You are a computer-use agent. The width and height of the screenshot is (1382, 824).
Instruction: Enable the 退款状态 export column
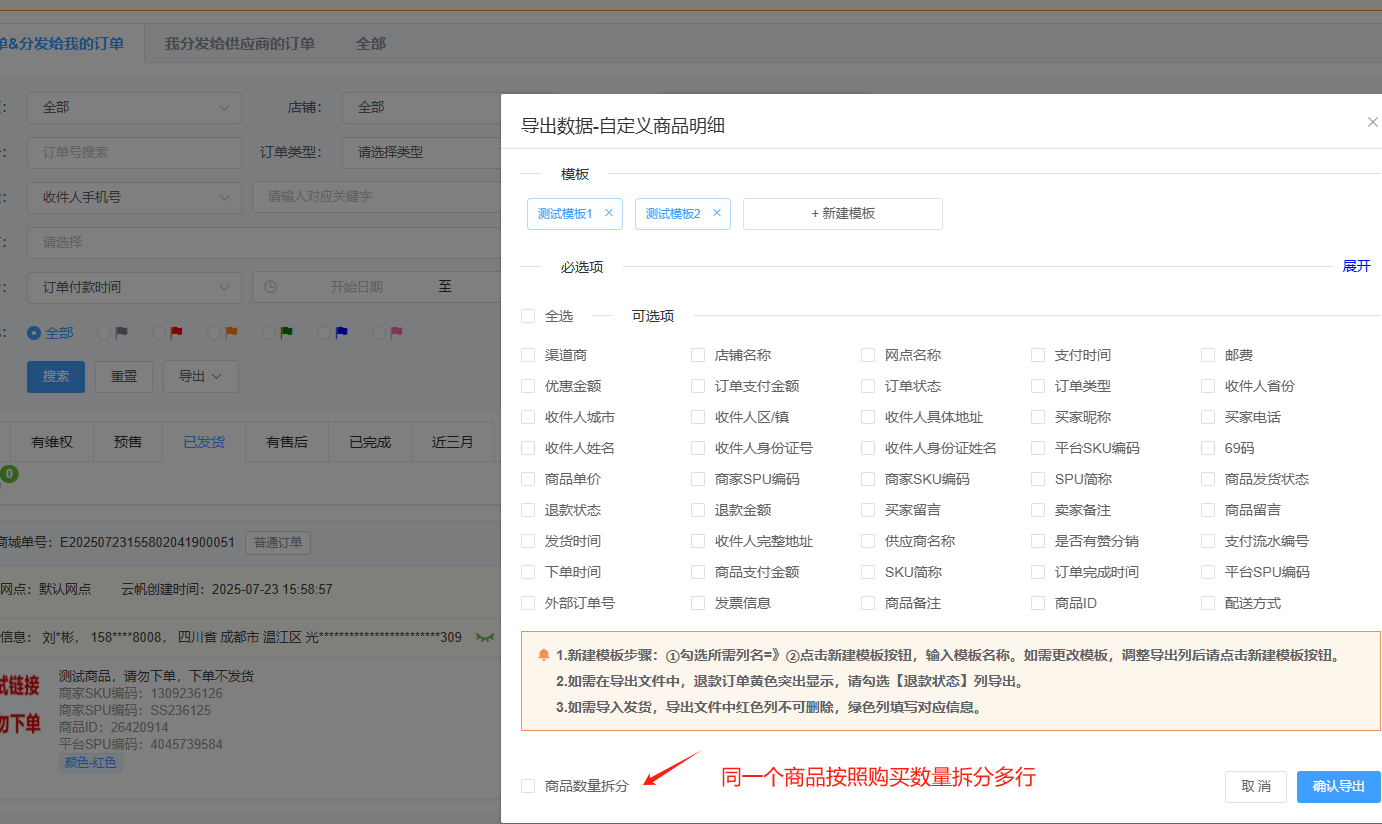pos(528,510)
